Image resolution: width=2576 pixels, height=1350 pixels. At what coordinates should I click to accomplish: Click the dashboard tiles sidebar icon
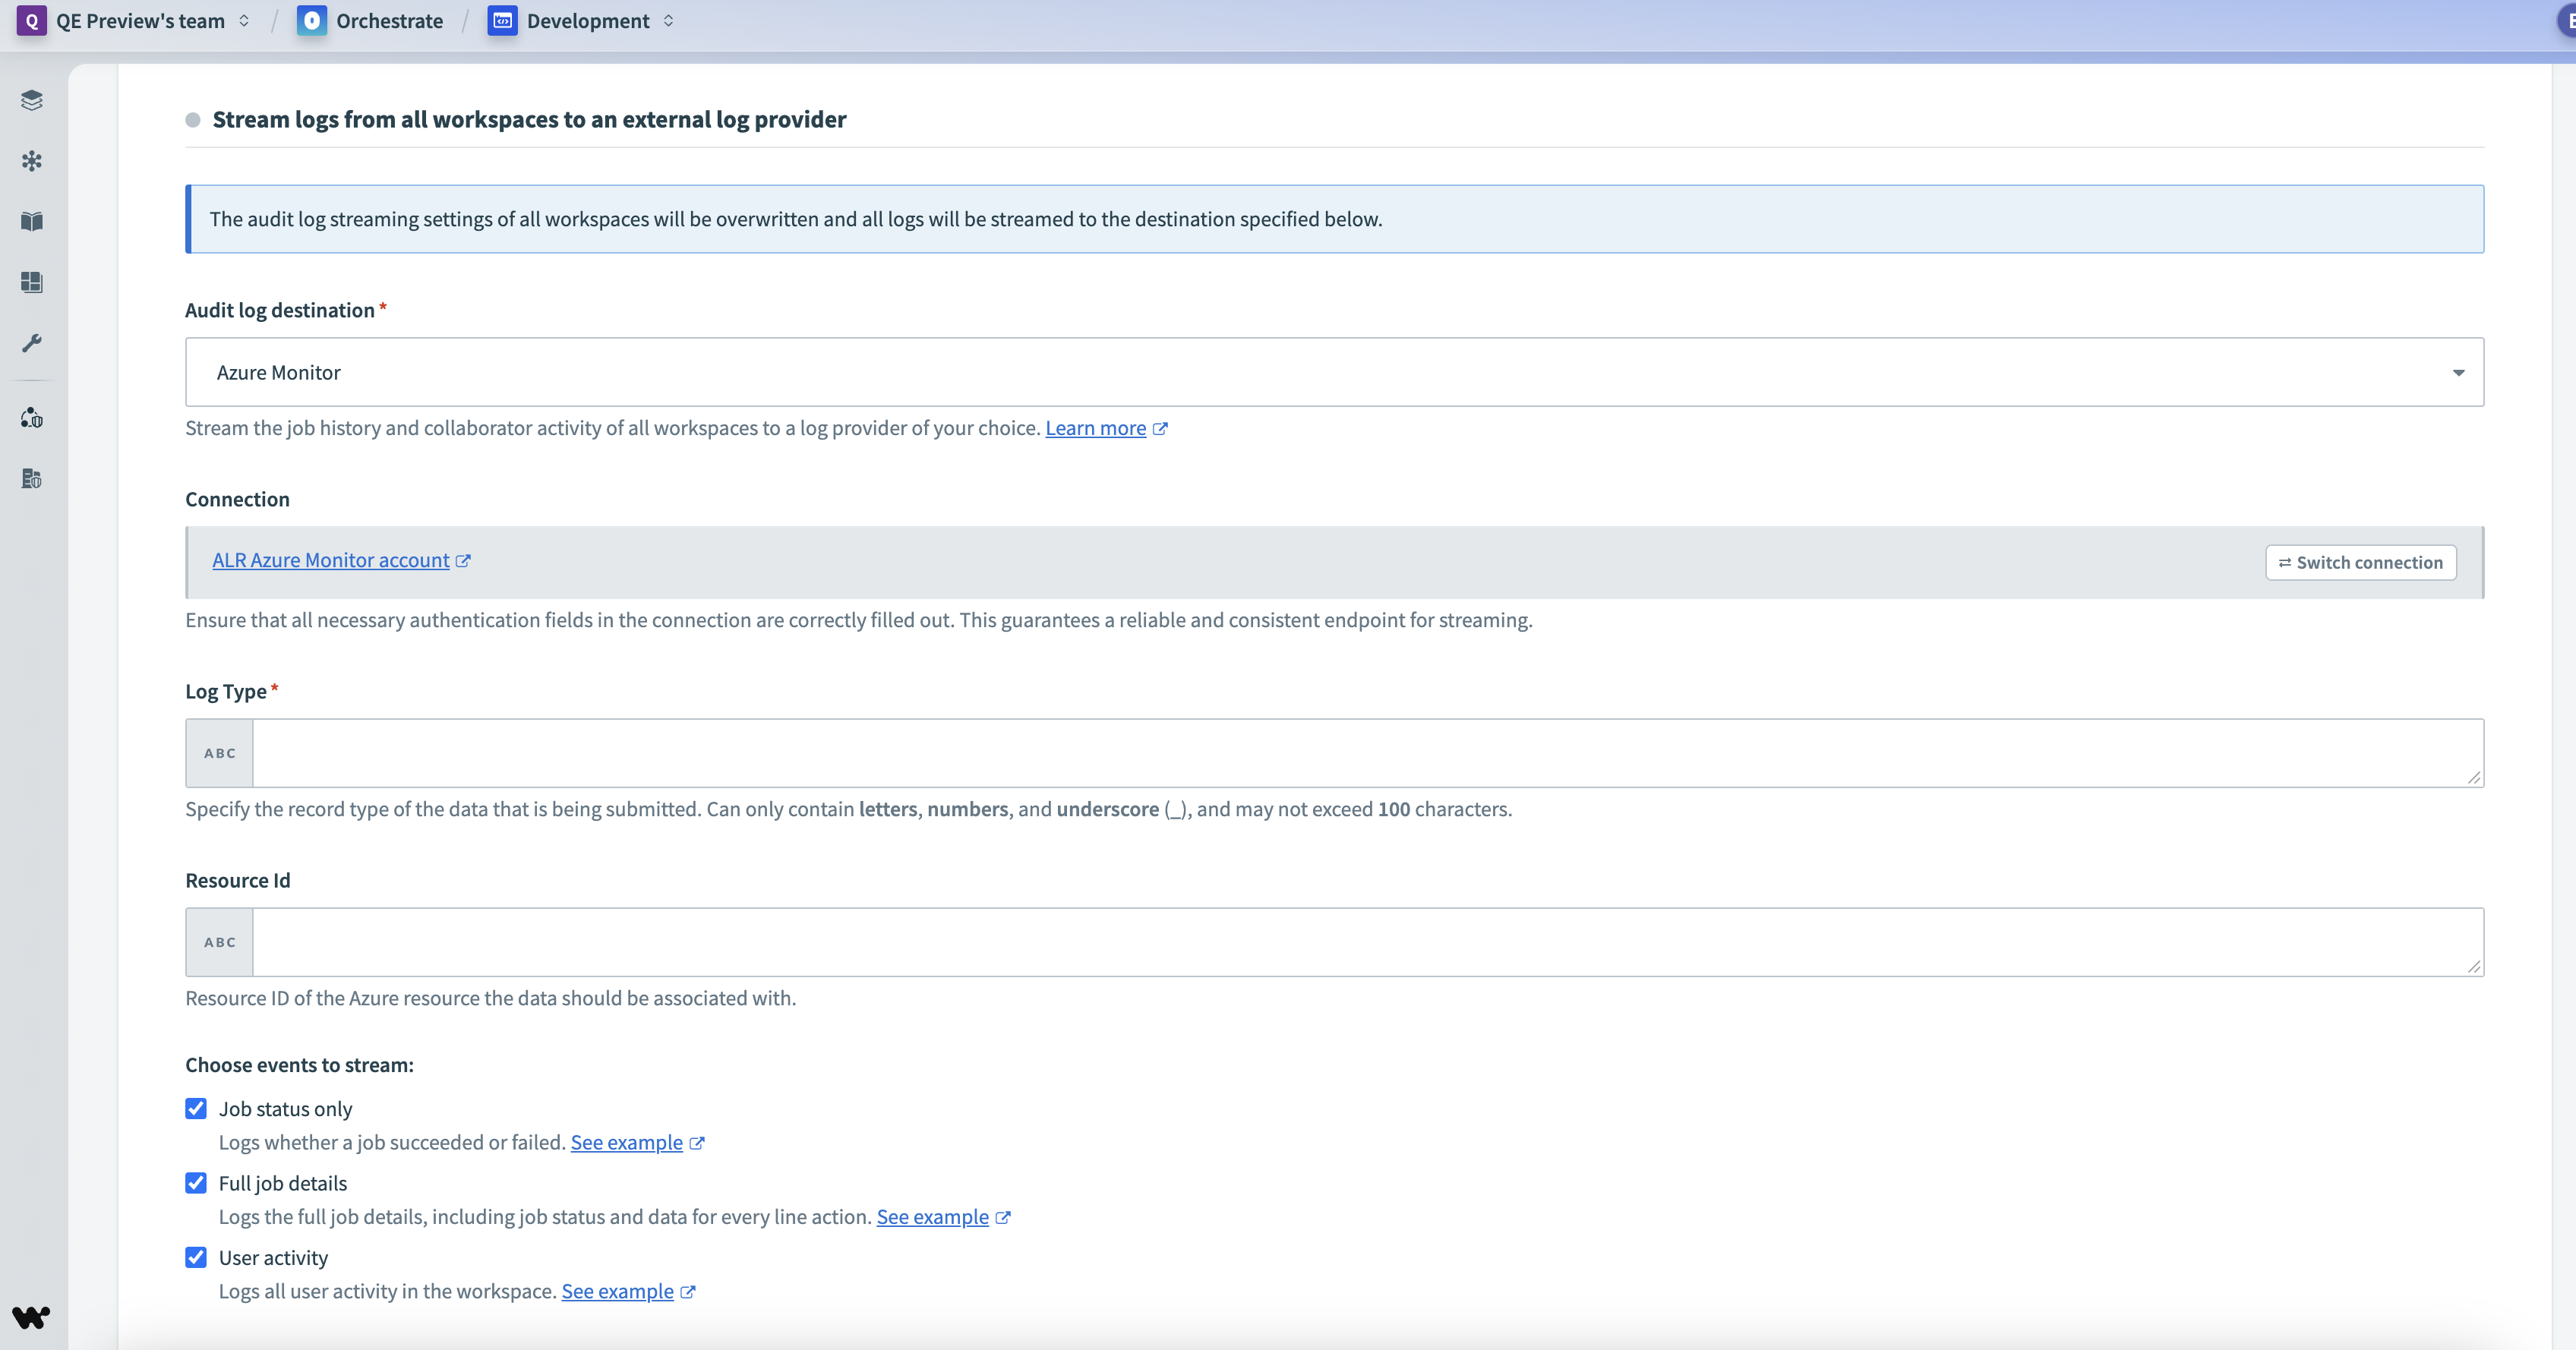coord(32,282)
